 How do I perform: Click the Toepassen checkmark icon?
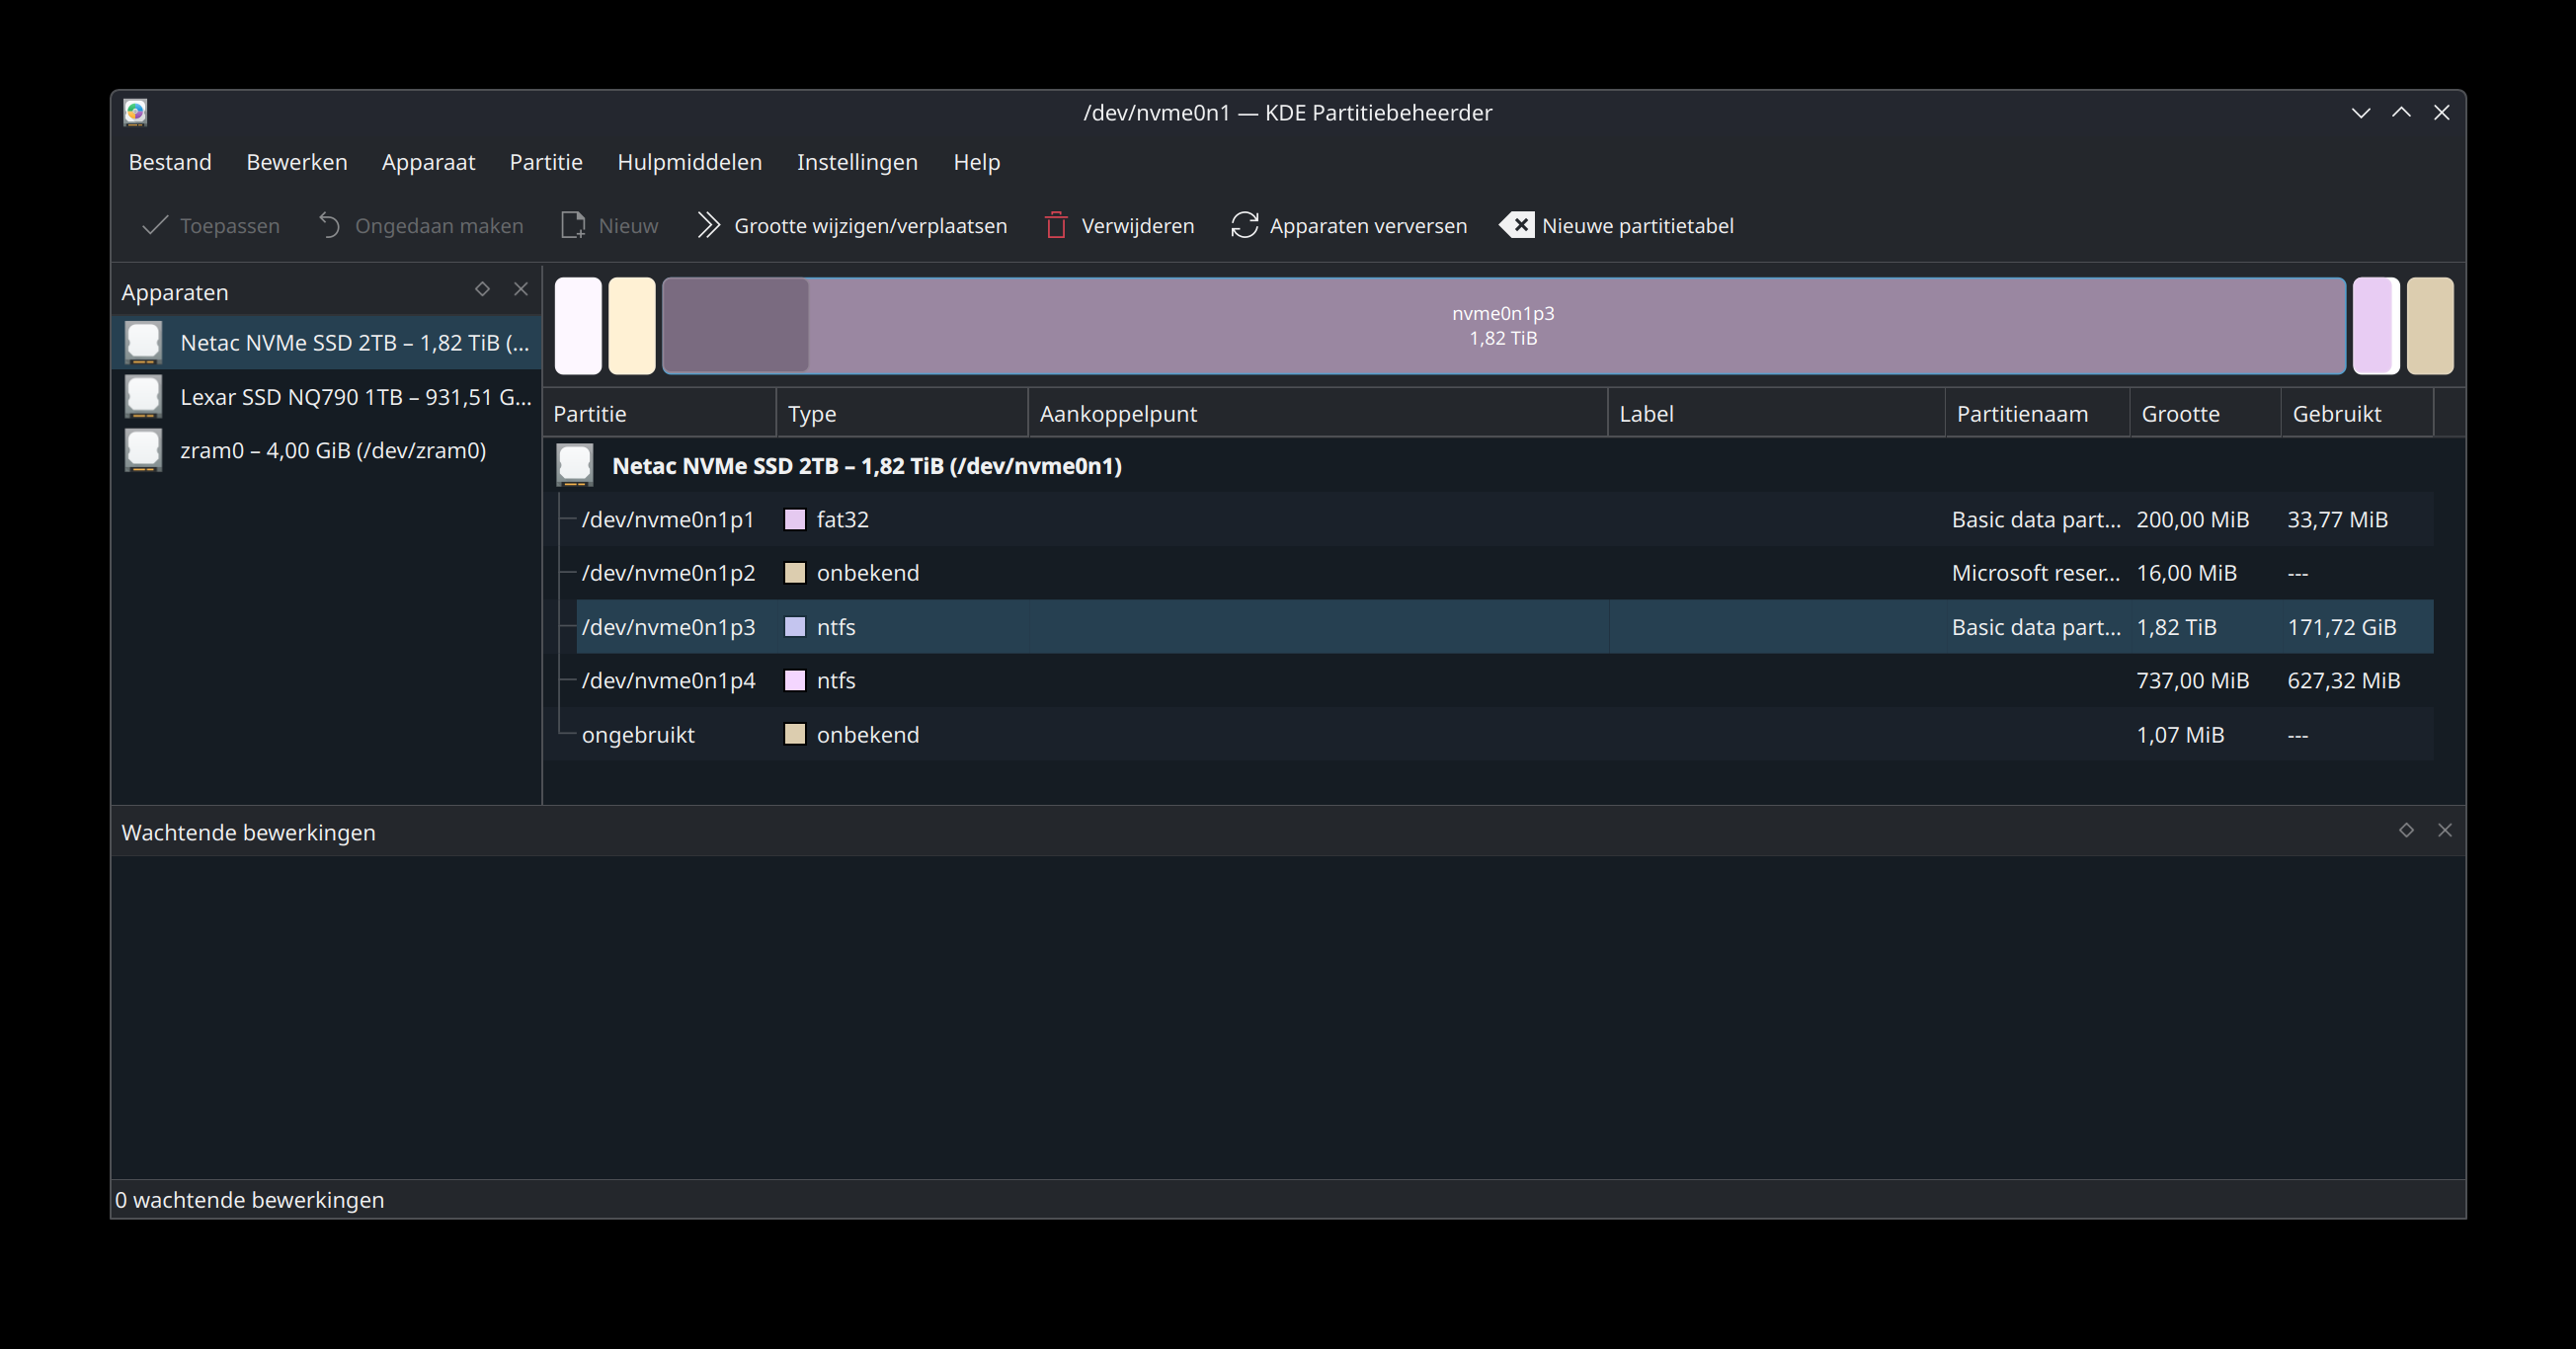155,225
